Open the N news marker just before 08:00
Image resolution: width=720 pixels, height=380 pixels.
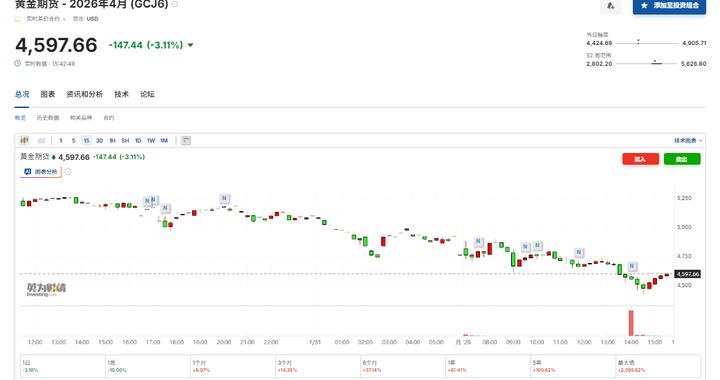pyautogui.click(x=478, y=241)
